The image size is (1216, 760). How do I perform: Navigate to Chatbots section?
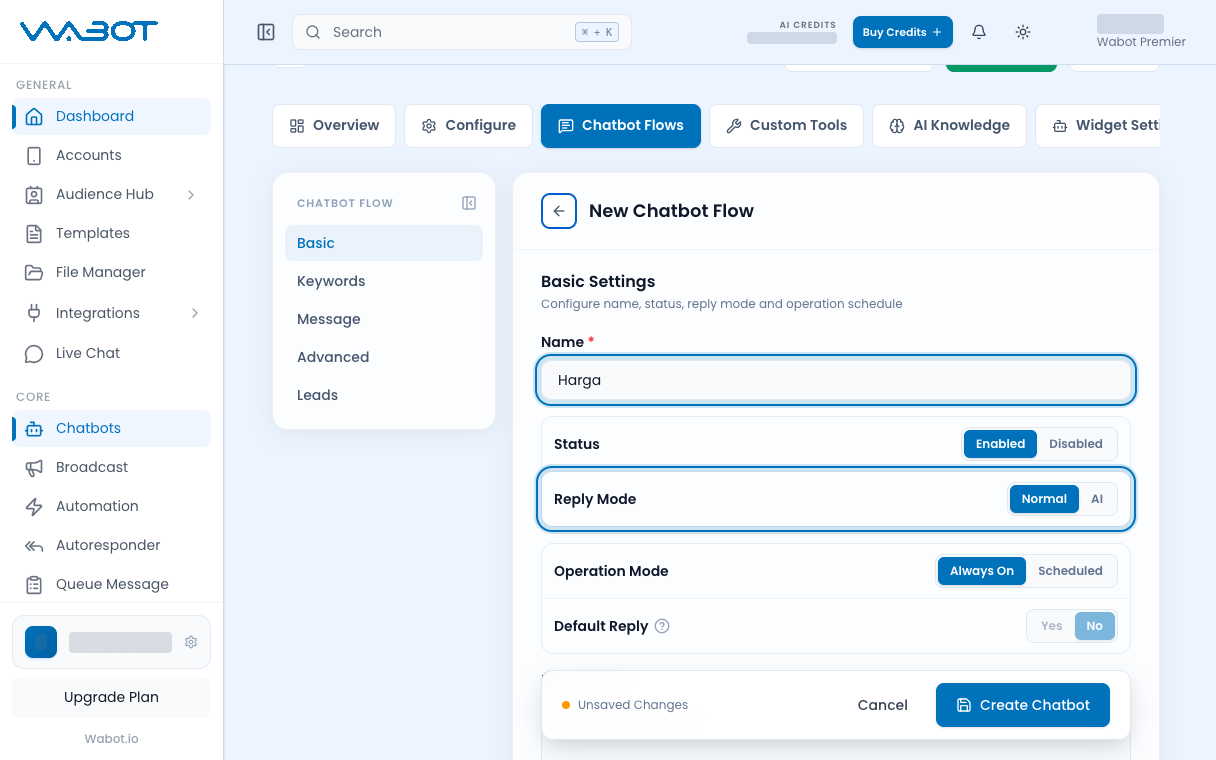coord(112,428)
